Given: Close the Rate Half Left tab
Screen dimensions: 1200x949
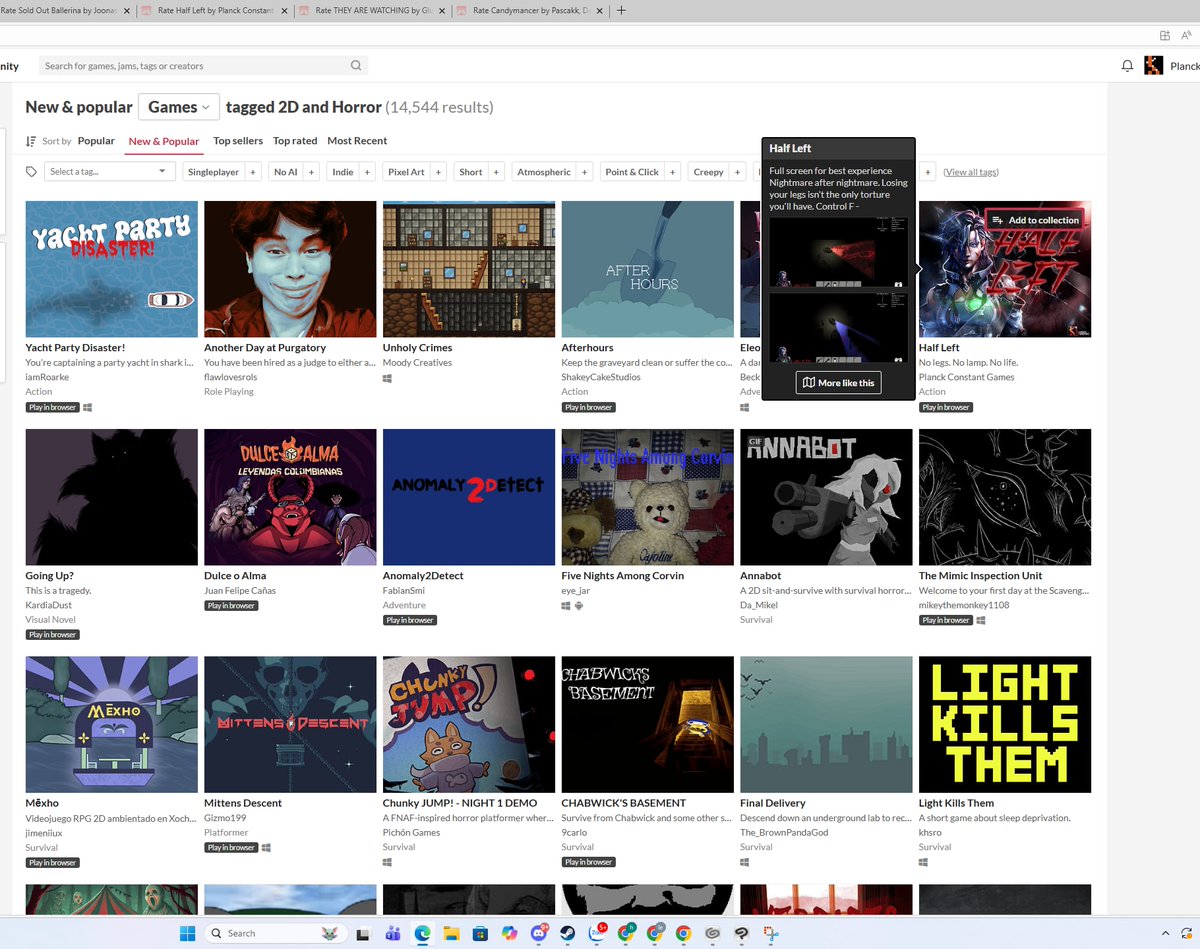Looking at the screenshot, I should (x=284, y=10).
